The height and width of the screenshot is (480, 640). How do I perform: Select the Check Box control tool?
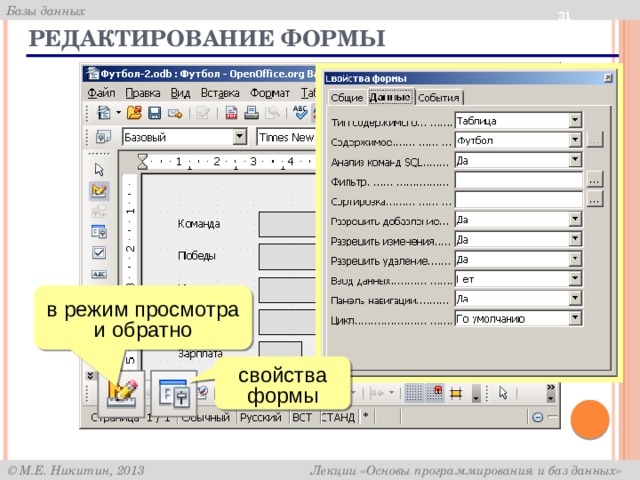99,253
